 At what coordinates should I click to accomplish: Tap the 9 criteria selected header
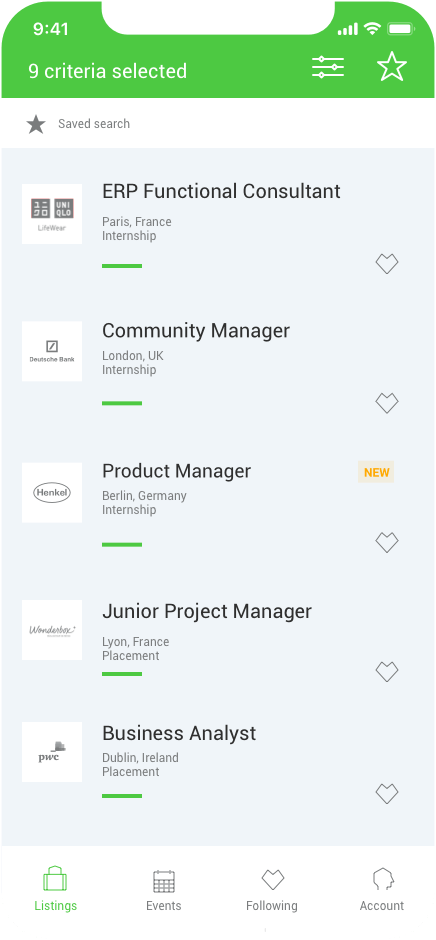tap(108, 71)
